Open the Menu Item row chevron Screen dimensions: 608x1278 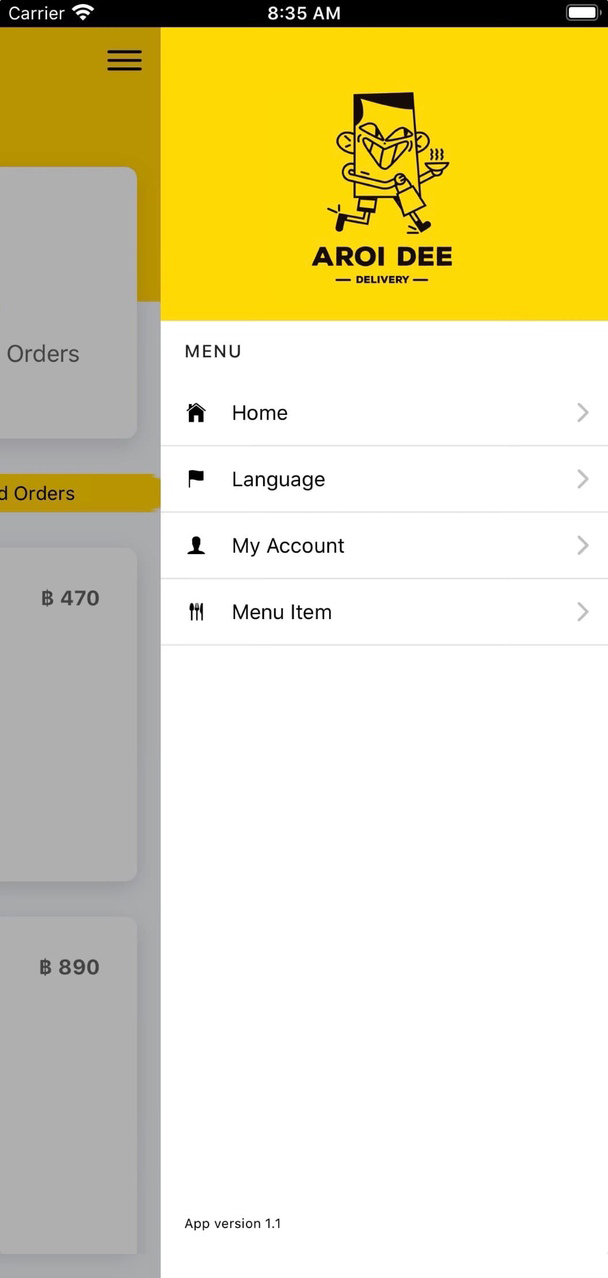[x=582, y=612]
